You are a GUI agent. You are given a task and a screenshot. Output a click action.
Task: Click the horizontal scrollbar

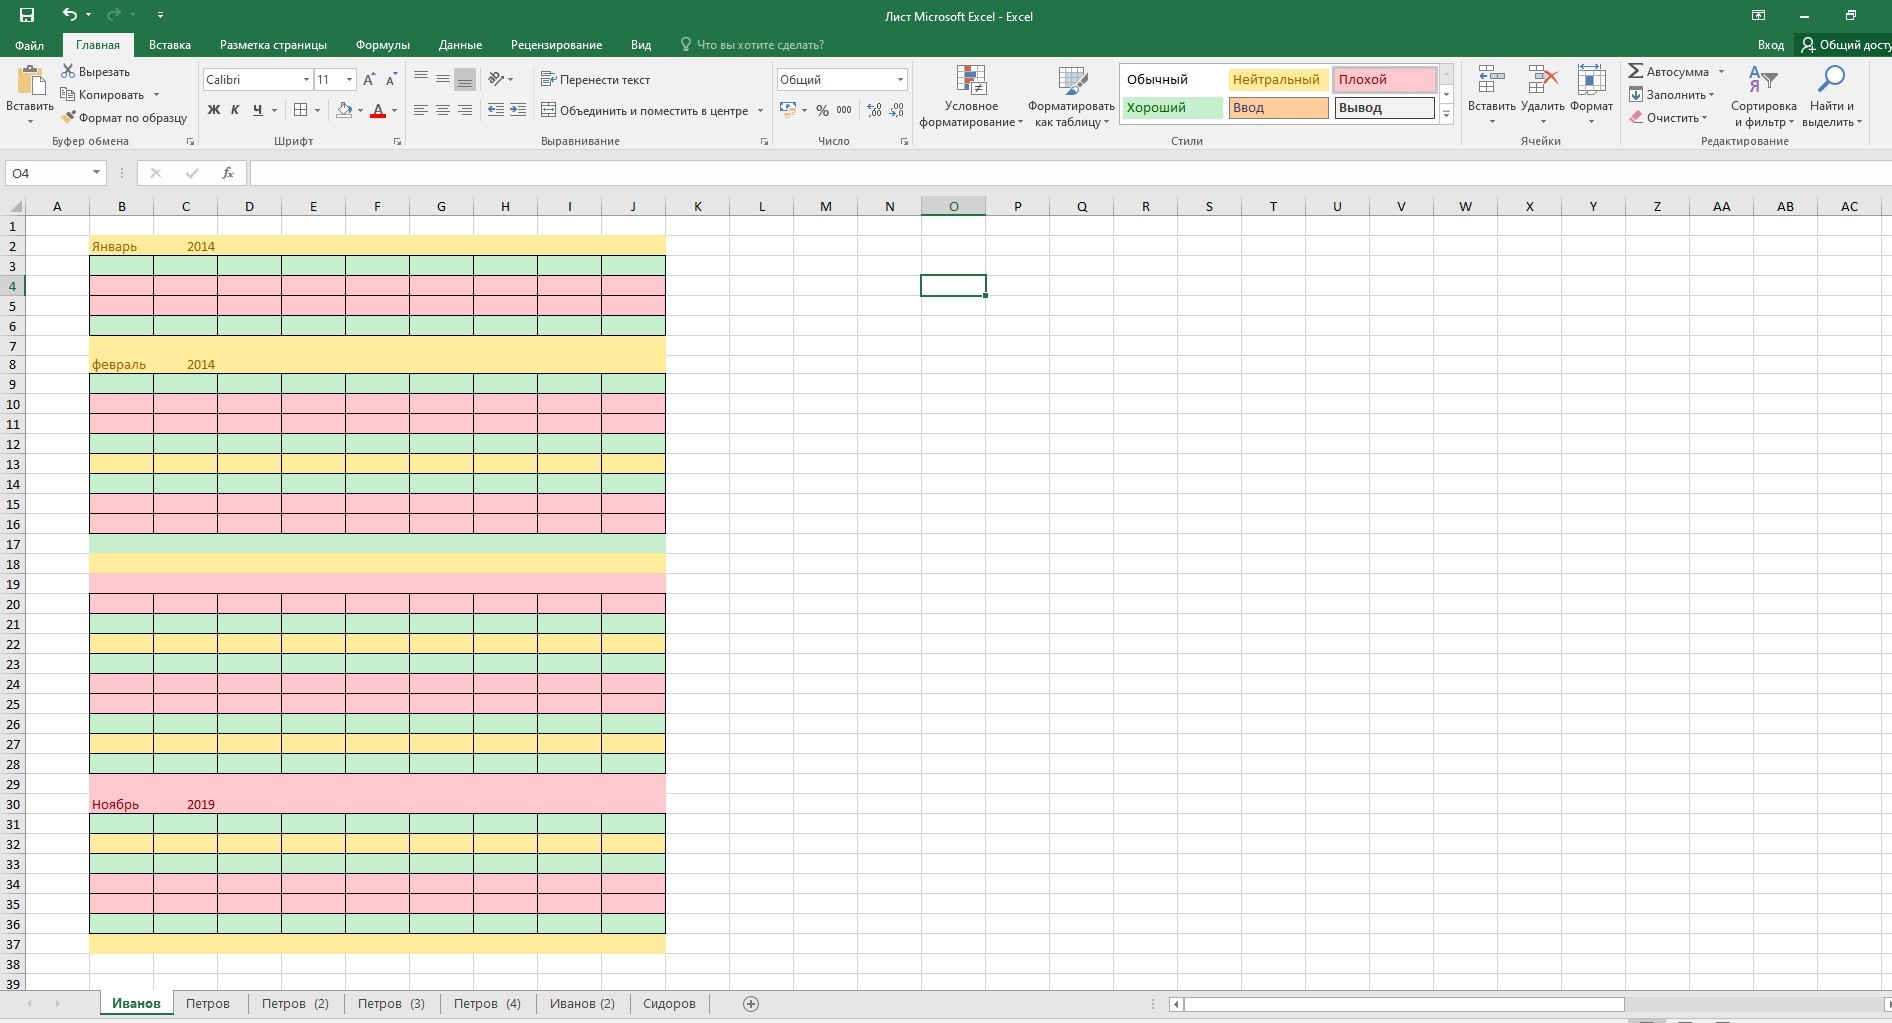[x=1404, y=1004]
